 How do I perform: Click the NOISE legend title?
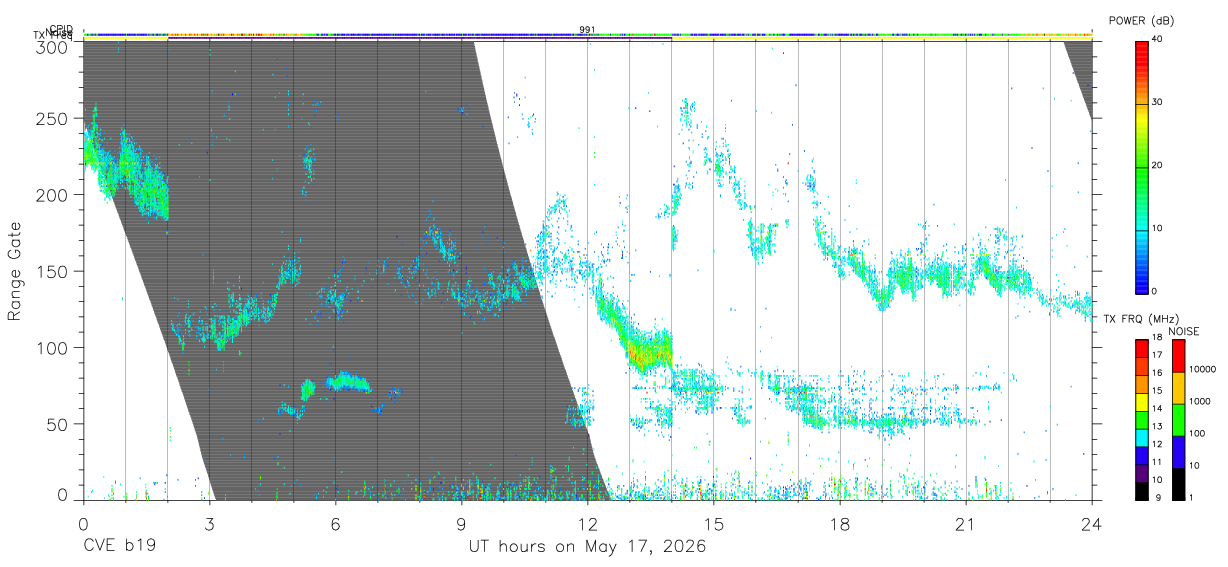(1185, 332)
